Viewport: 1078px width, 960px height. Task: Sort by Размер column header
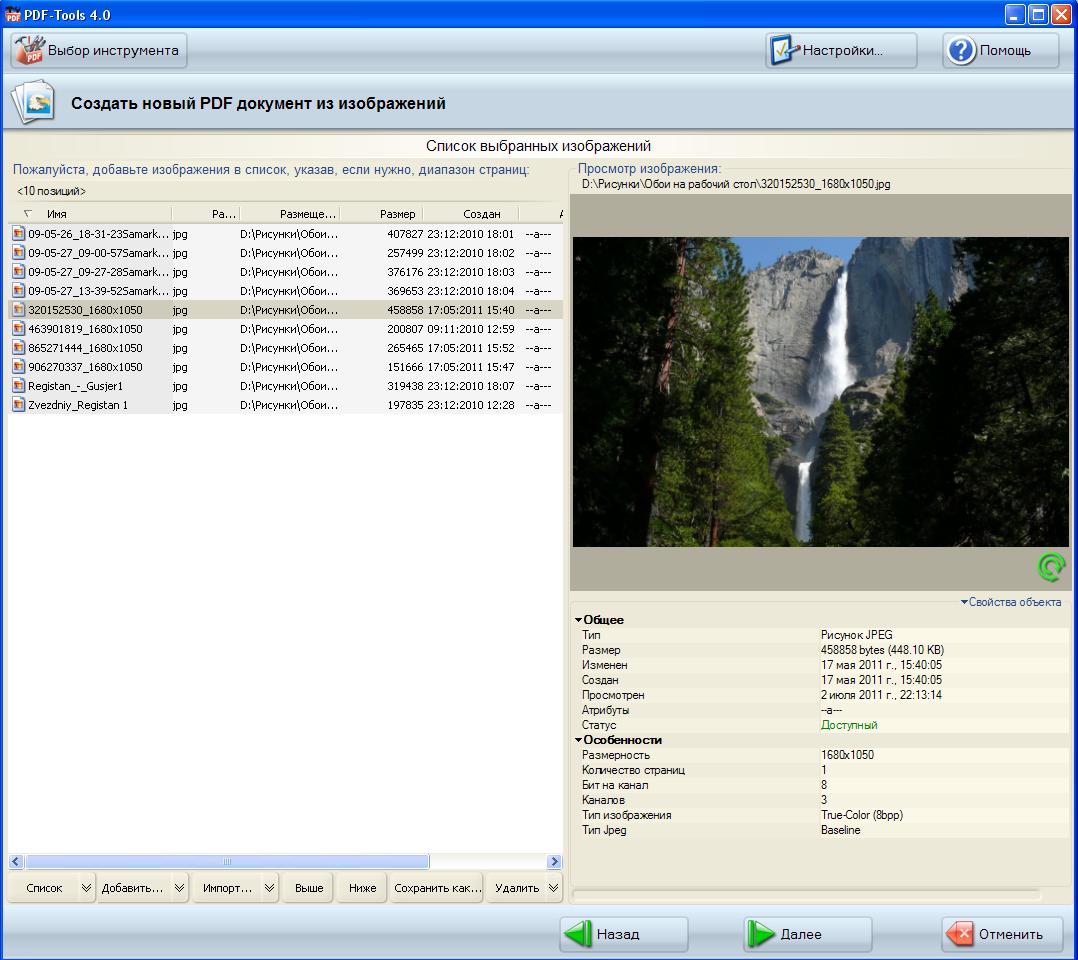[382, 214]
